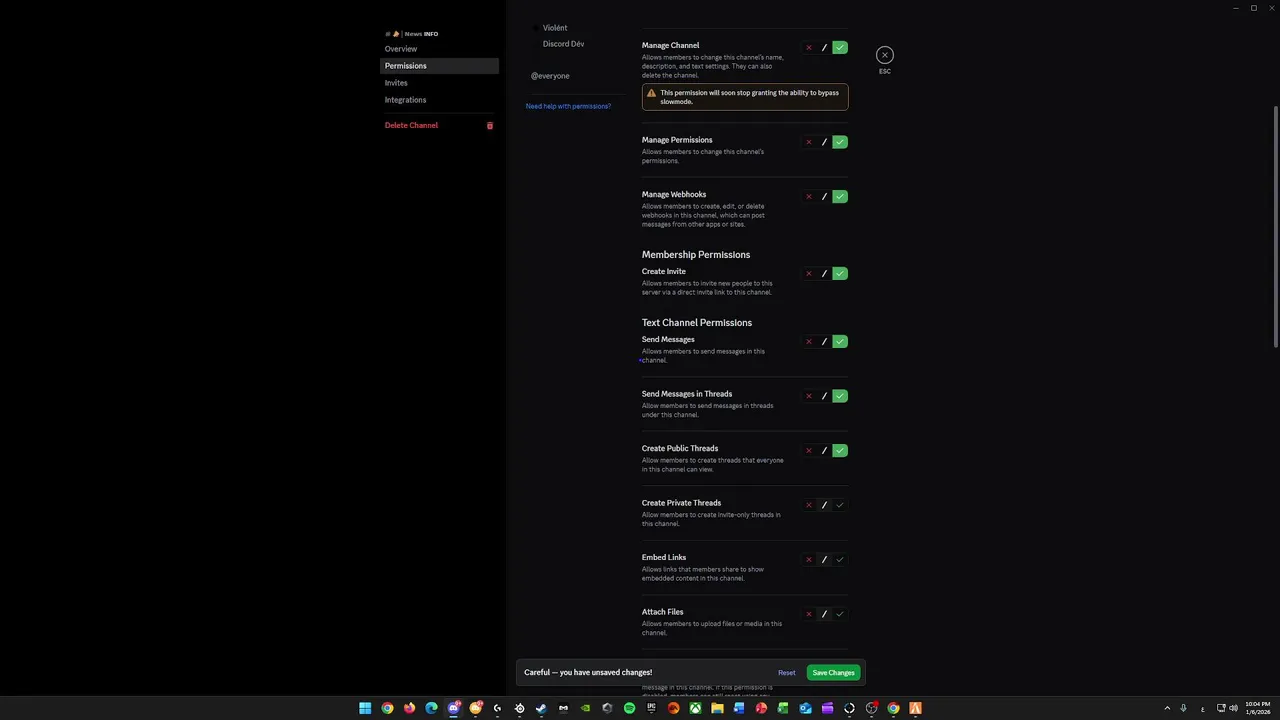Go to the Integrations tab
Viewport: 1280px width, 720px height.
(439, 100)
